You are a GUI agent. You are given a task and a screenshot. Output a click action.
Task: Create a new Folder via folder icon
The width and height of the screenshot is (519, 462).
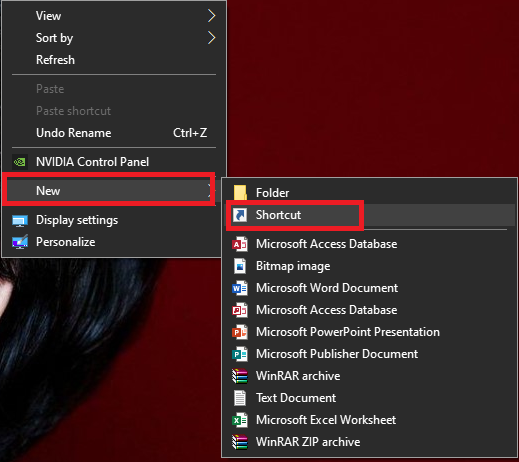pos(240,193)
